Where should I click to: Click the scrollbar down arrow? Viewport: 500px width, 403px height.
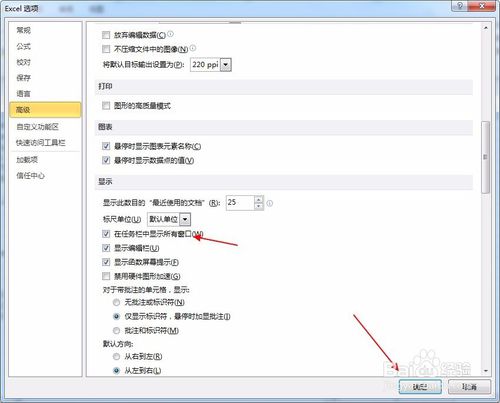coord(485,371)
